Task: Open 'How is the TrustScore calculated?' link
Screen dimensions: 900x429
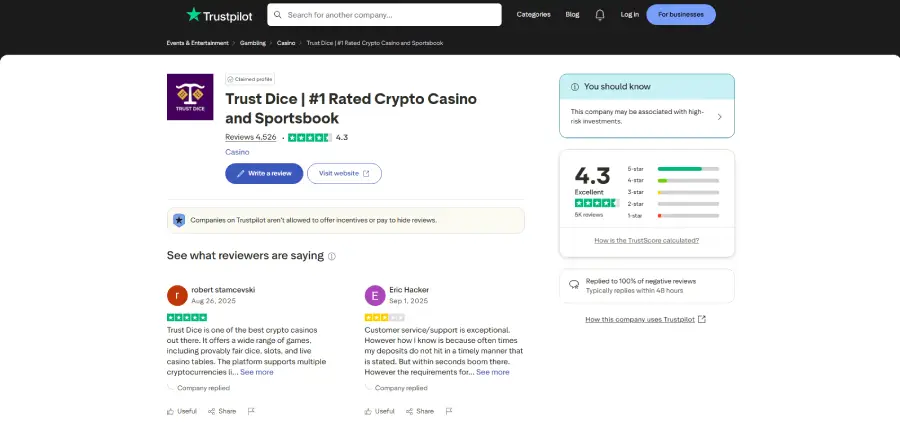Action: [x=647, y=241]
